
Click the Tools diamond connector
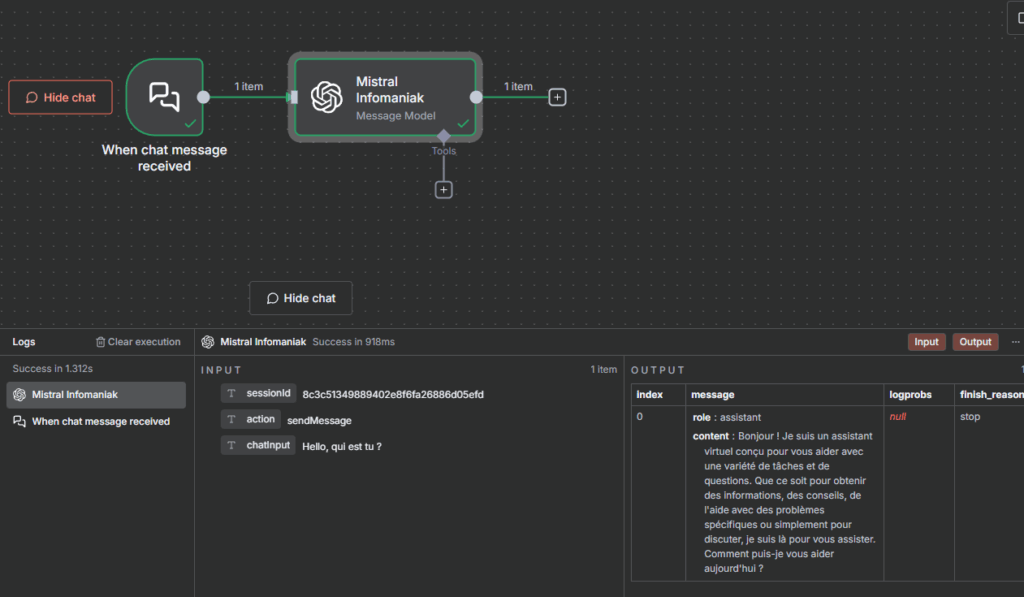(x=444, y=136)
